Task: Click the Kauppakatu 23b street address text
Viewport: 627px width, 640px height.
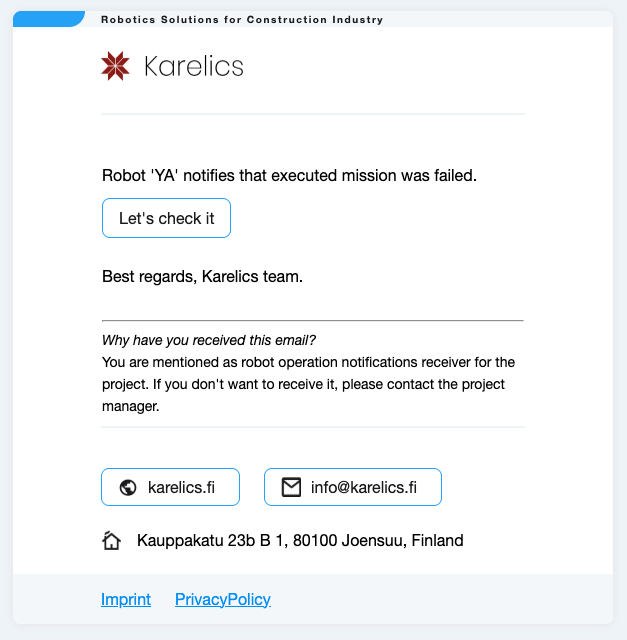Action: 300,541
